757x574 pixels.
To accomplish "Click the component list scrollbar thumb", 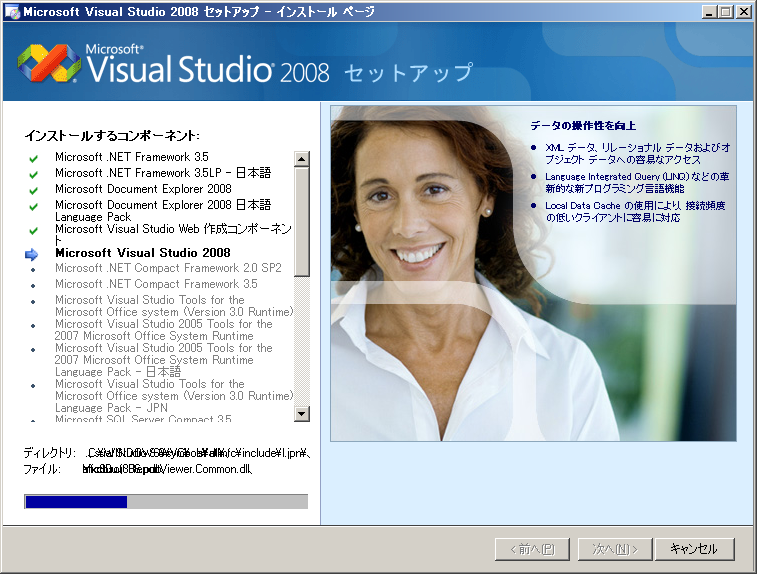I will coord(301,220).
